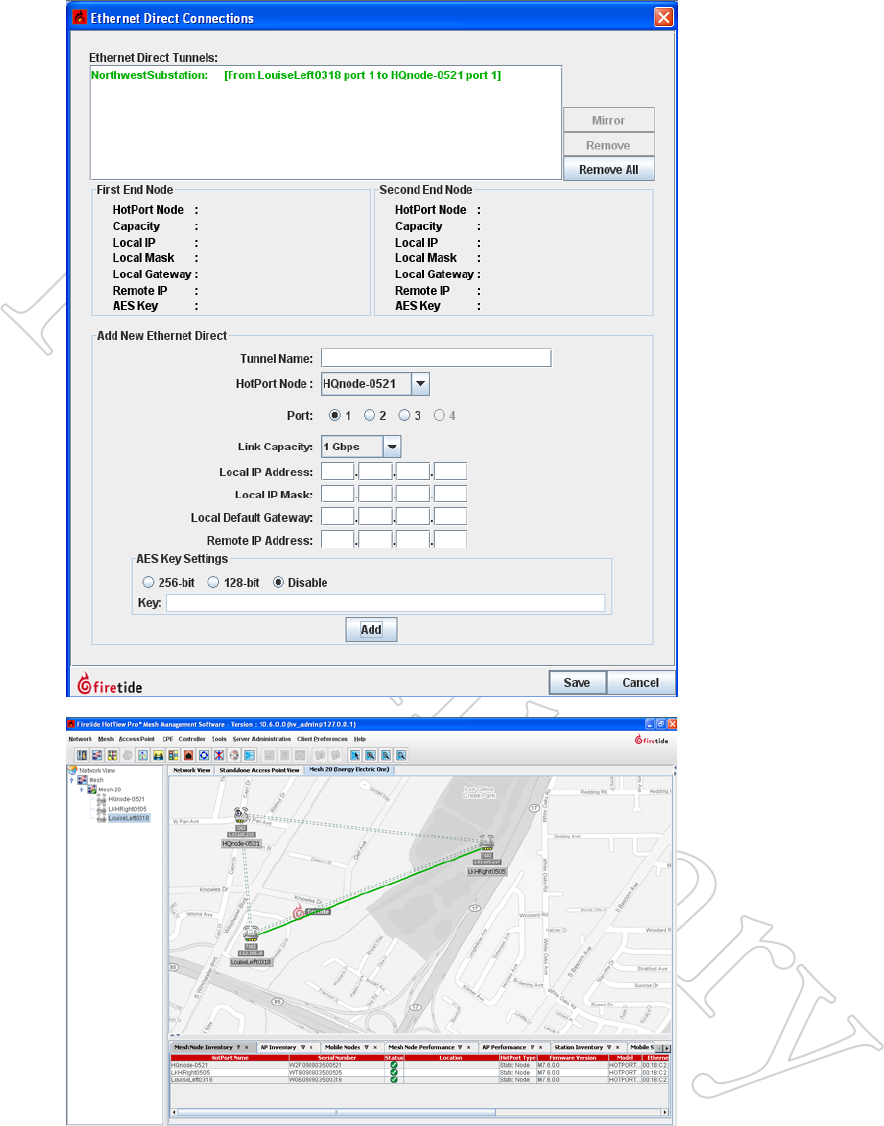Choose 256-bit AES key option
The height and width of the screenshot is (1126, 884).
(x=148, y=582)
